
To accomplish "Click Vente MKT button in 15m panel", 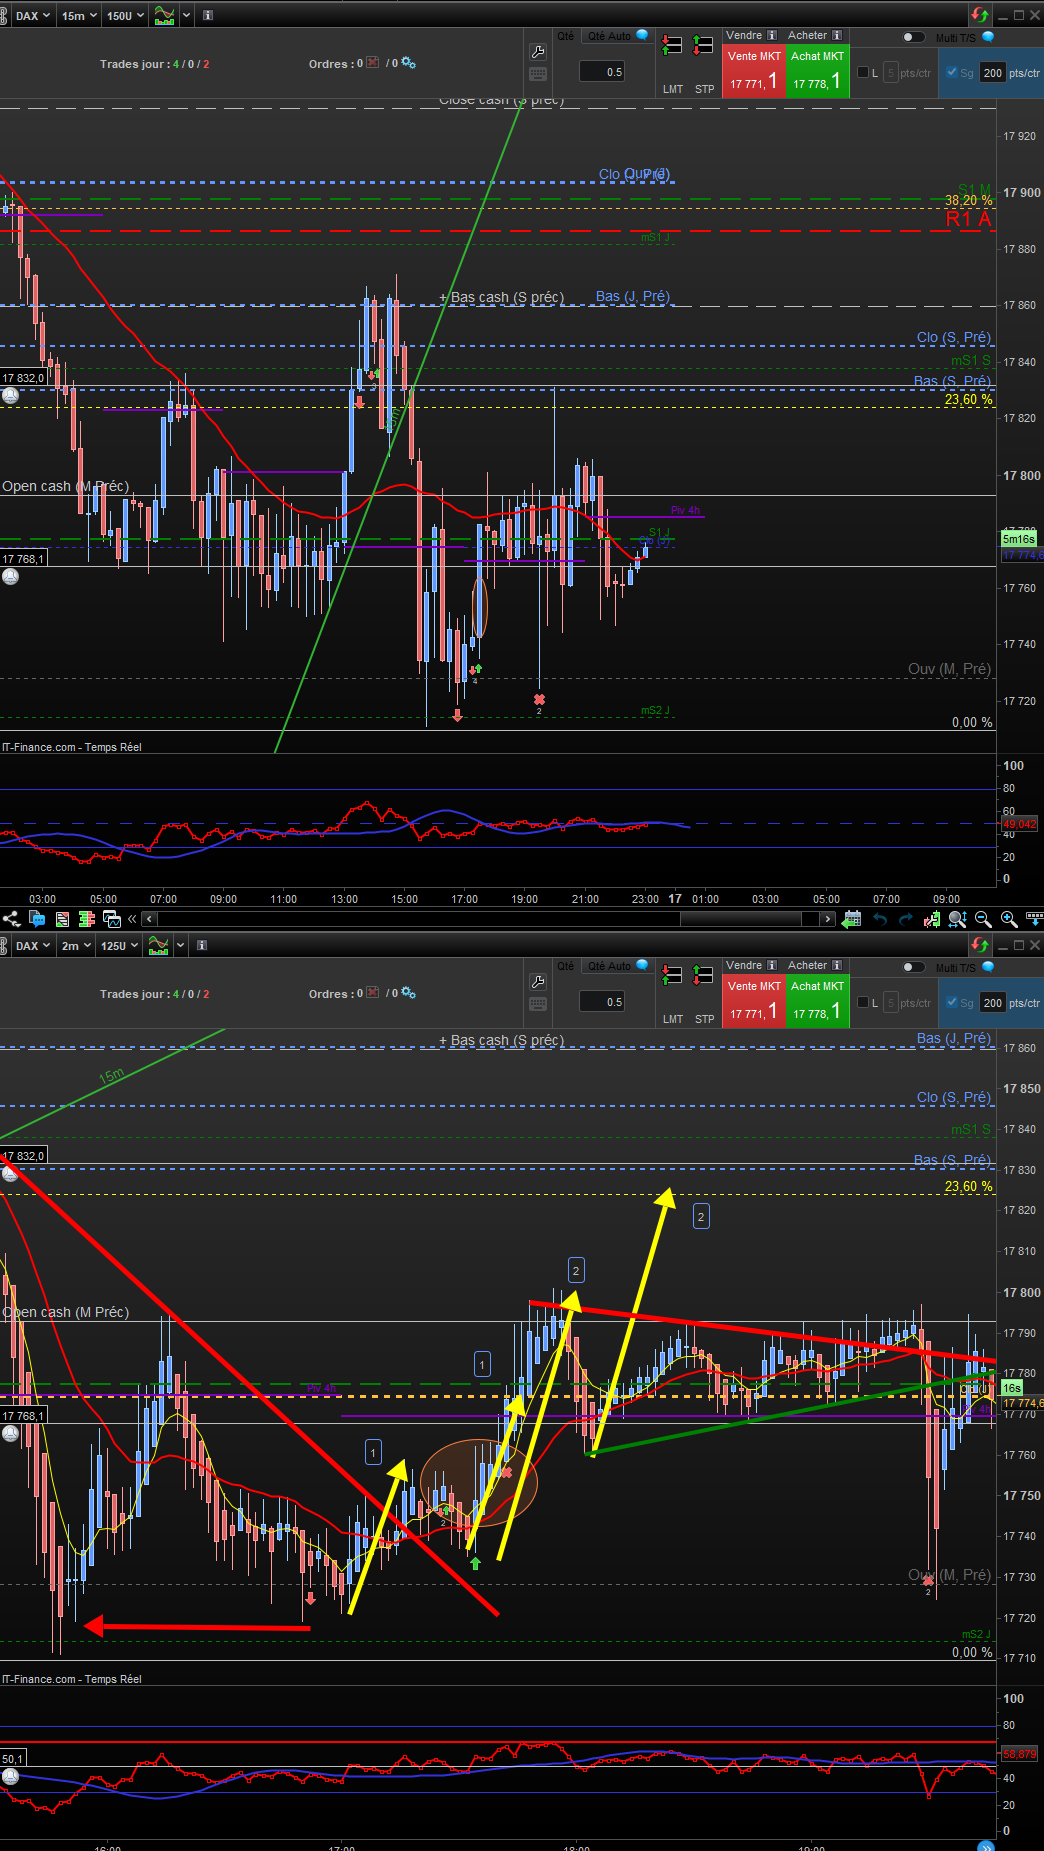I will point(754,71).
